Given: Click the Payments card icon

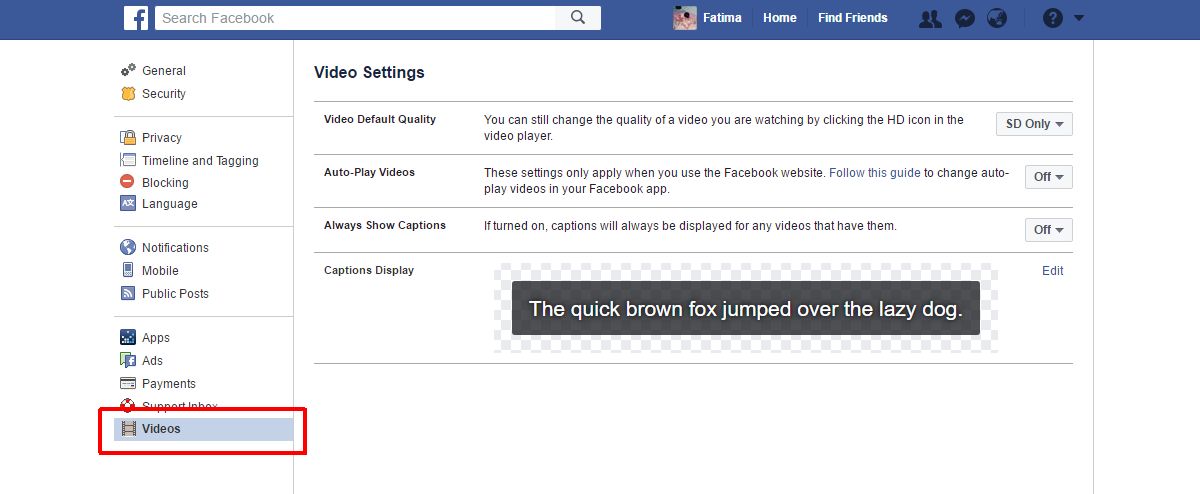Looking at the screenshot, I should pos(128,383).
